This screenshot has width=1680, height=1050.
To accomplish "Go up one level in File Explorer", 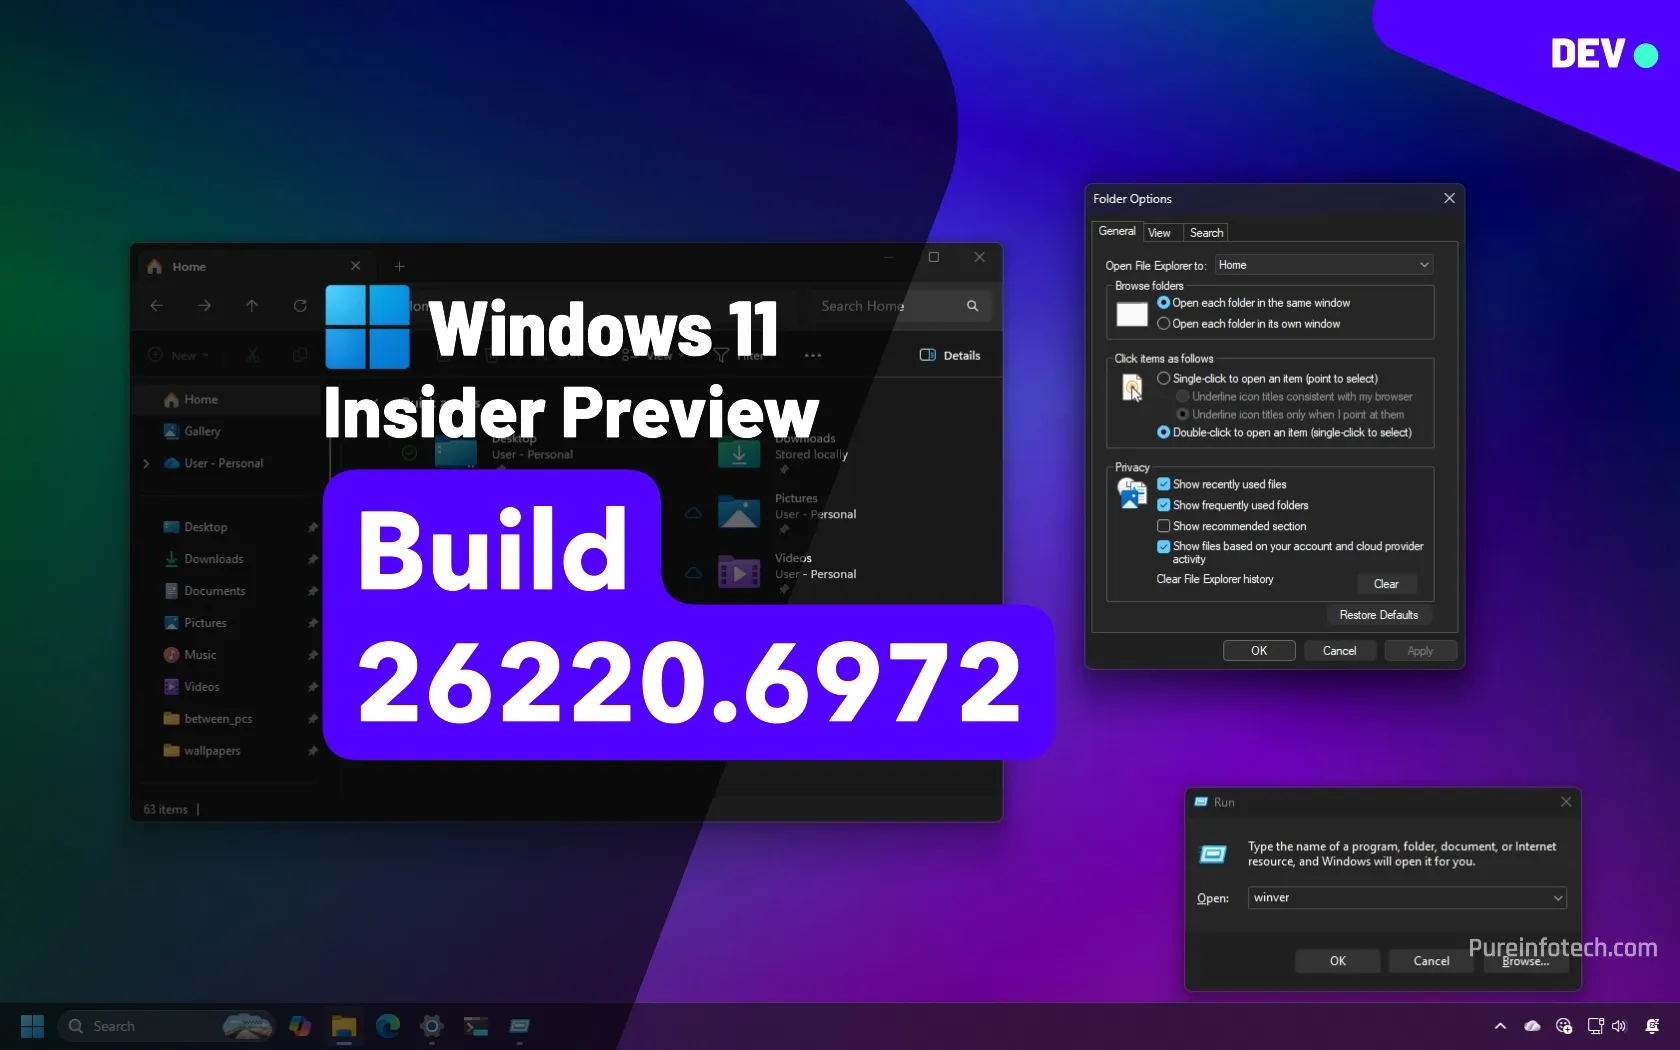I will pyautogui.click(x=252, y=306).
